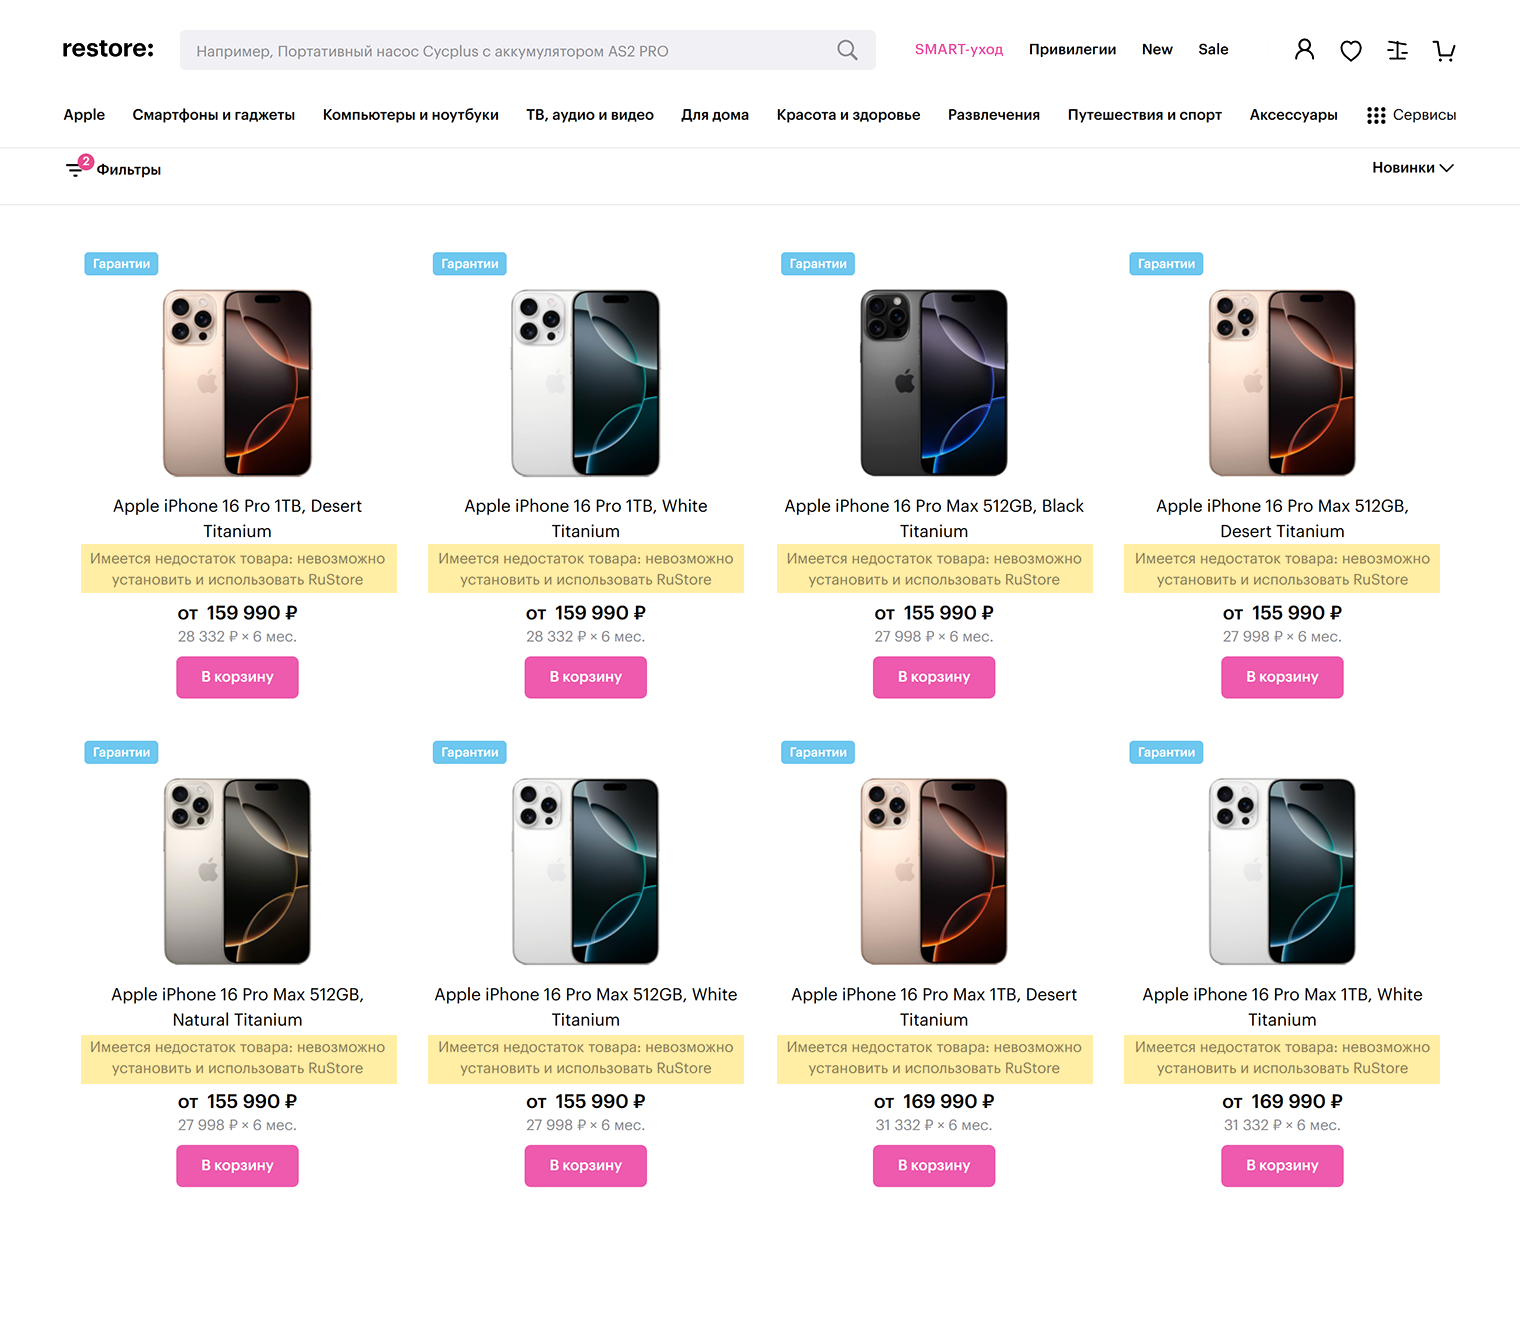Click Гарантии badge on iPhone 16 Pro White
The image size is (1520, 1332).
point(470,264)
